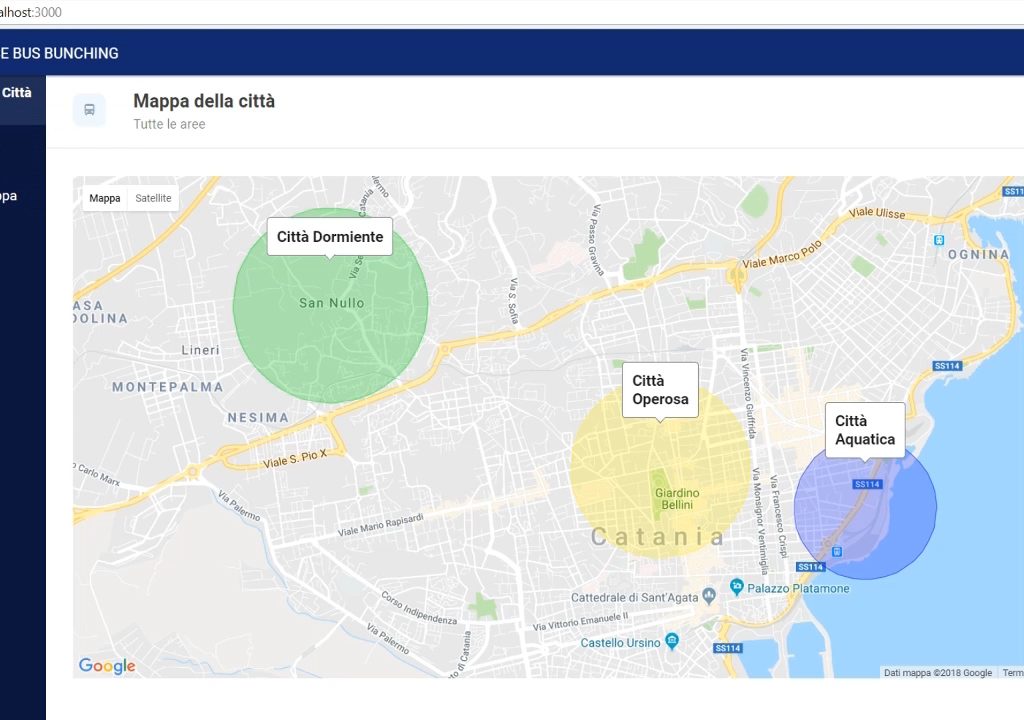
Task: Click the train station icon near Ognina
Action: tap(939, 240)
